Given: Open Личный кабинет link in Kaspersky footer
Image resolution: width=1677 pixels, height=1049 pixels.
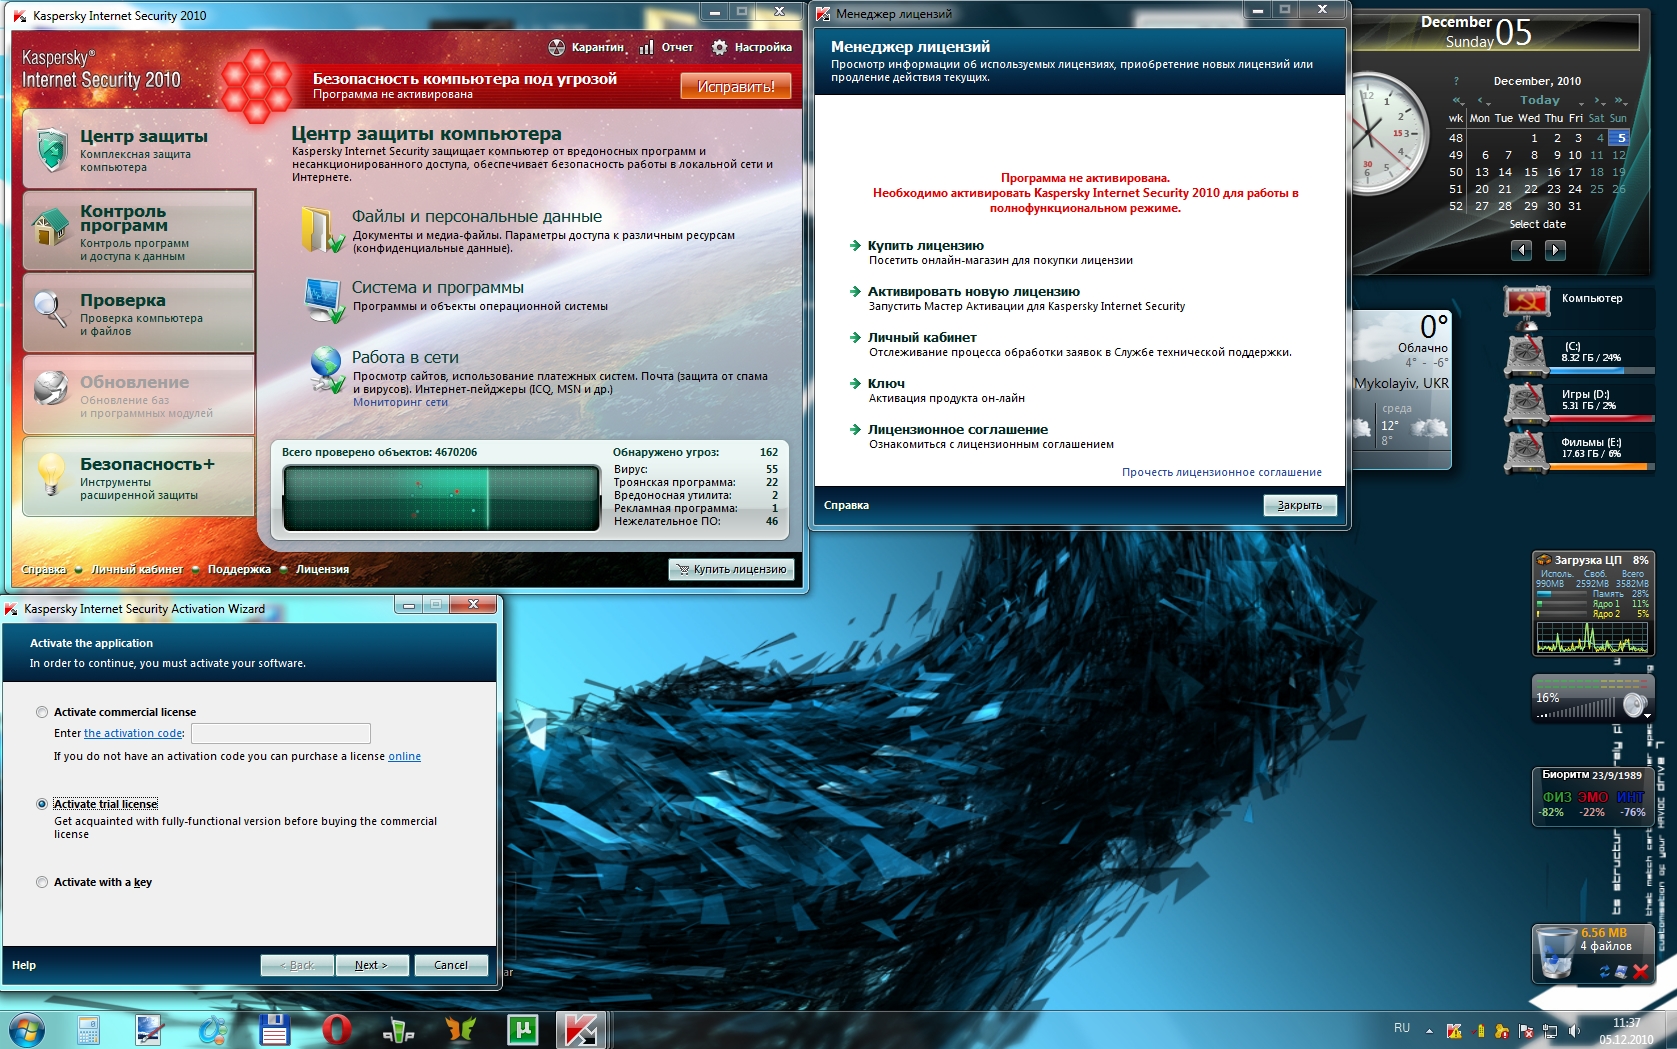Looking at the screenshot, I should (137, 569).
